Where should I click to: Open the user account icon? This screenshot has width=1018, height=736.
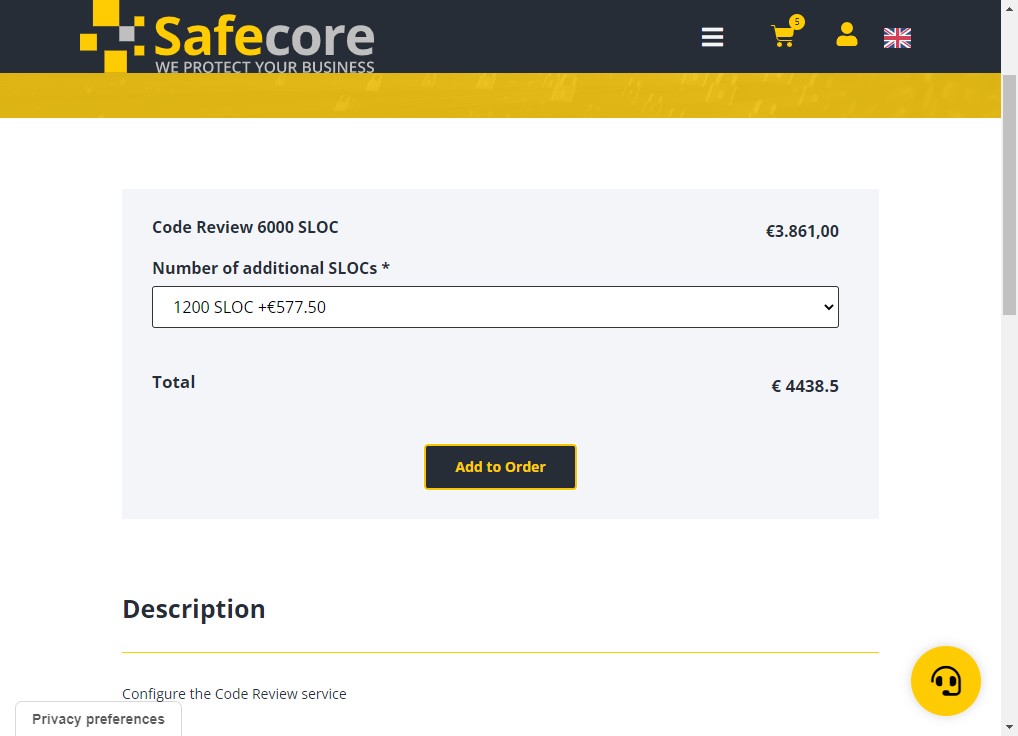point(847,34)
